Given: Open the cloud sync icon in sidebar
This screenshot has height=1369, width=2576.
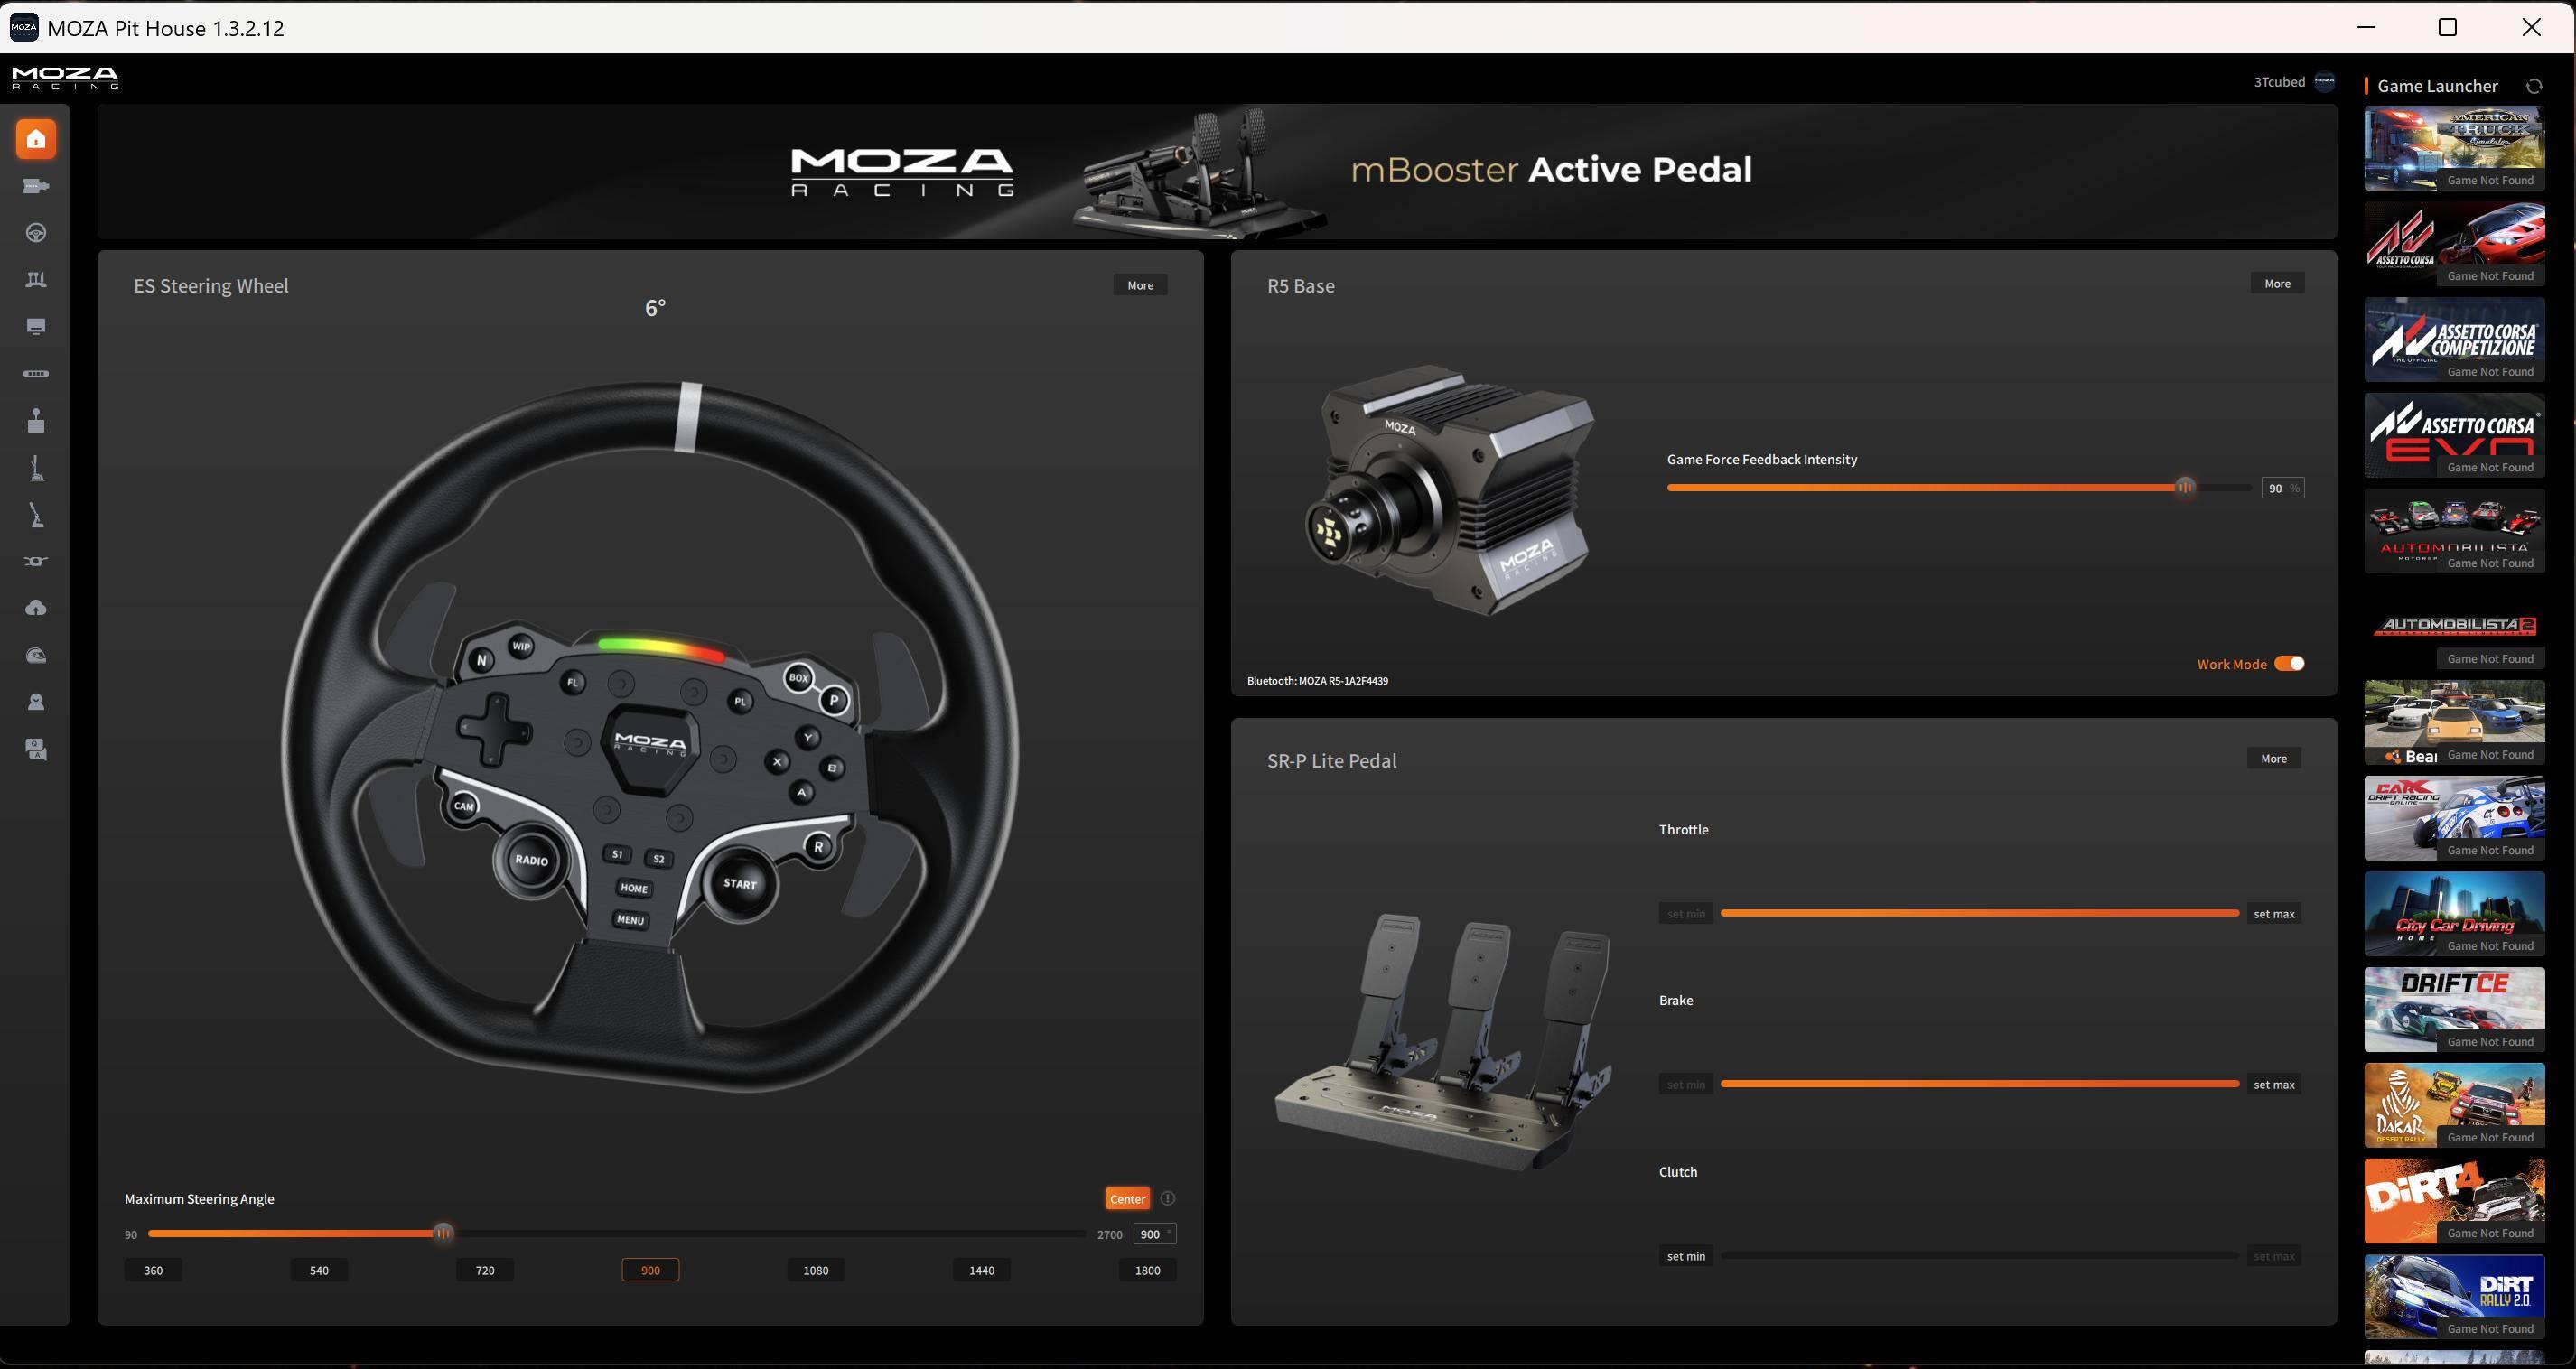Looking at the screenshot, I should tap(36, 607).
